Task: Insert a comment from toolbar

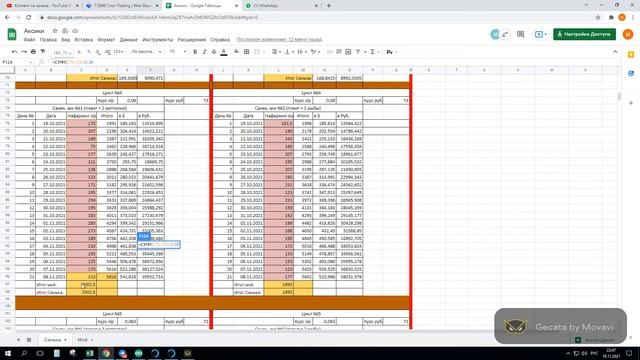Action: tap(339, 52)
